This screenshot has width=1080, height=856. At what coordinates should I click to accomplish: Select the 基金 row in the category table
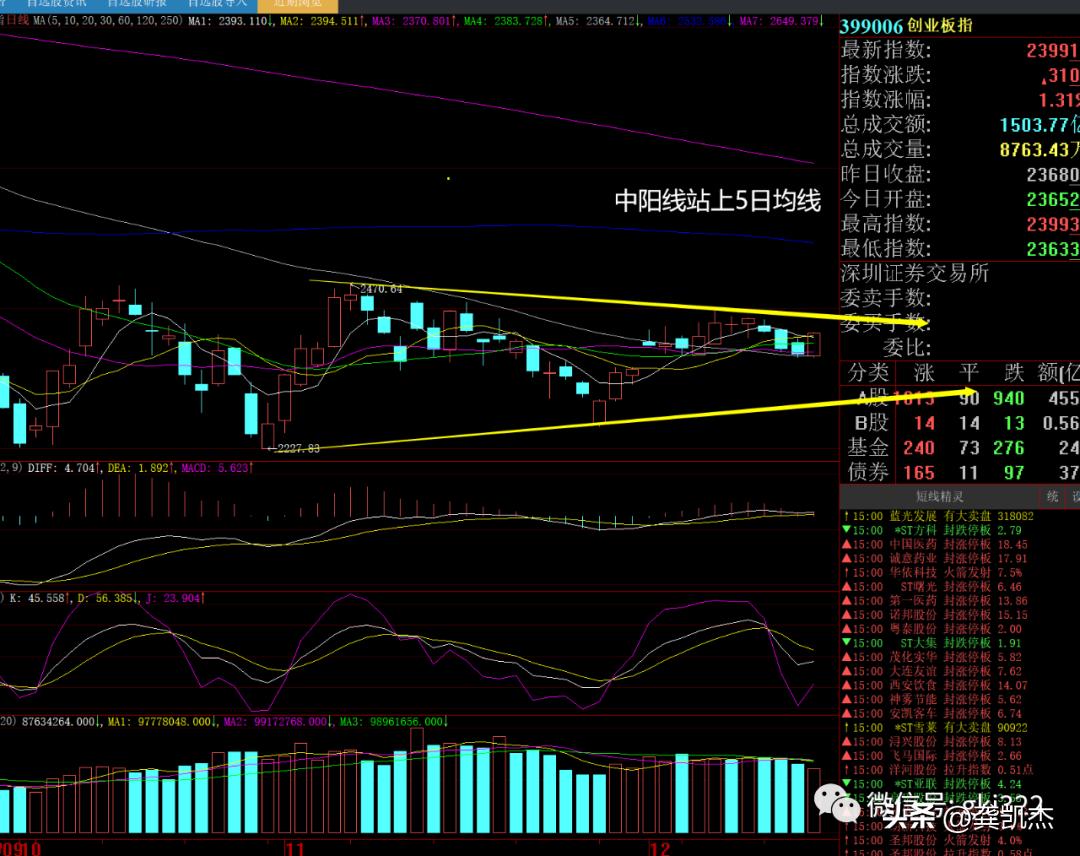tap(867, 448)
